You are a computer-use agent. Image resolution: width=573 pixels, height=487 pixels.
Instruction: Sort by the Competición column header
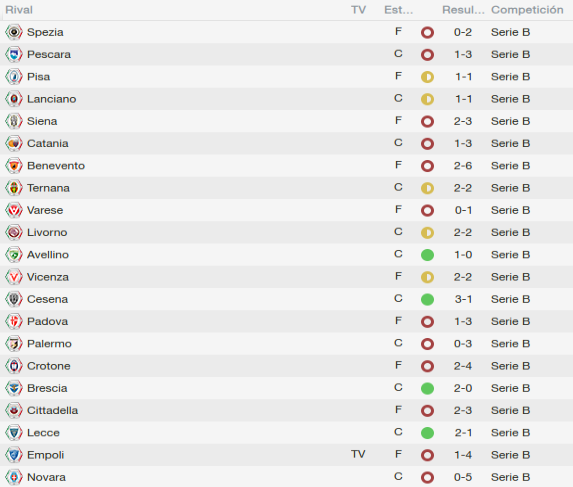click(x=527, y=10)
